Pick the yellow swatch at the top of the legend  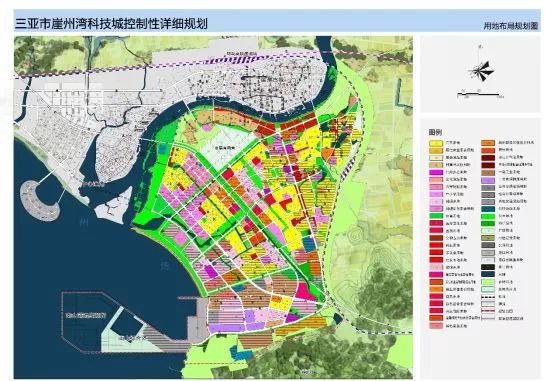coord(436,143)
